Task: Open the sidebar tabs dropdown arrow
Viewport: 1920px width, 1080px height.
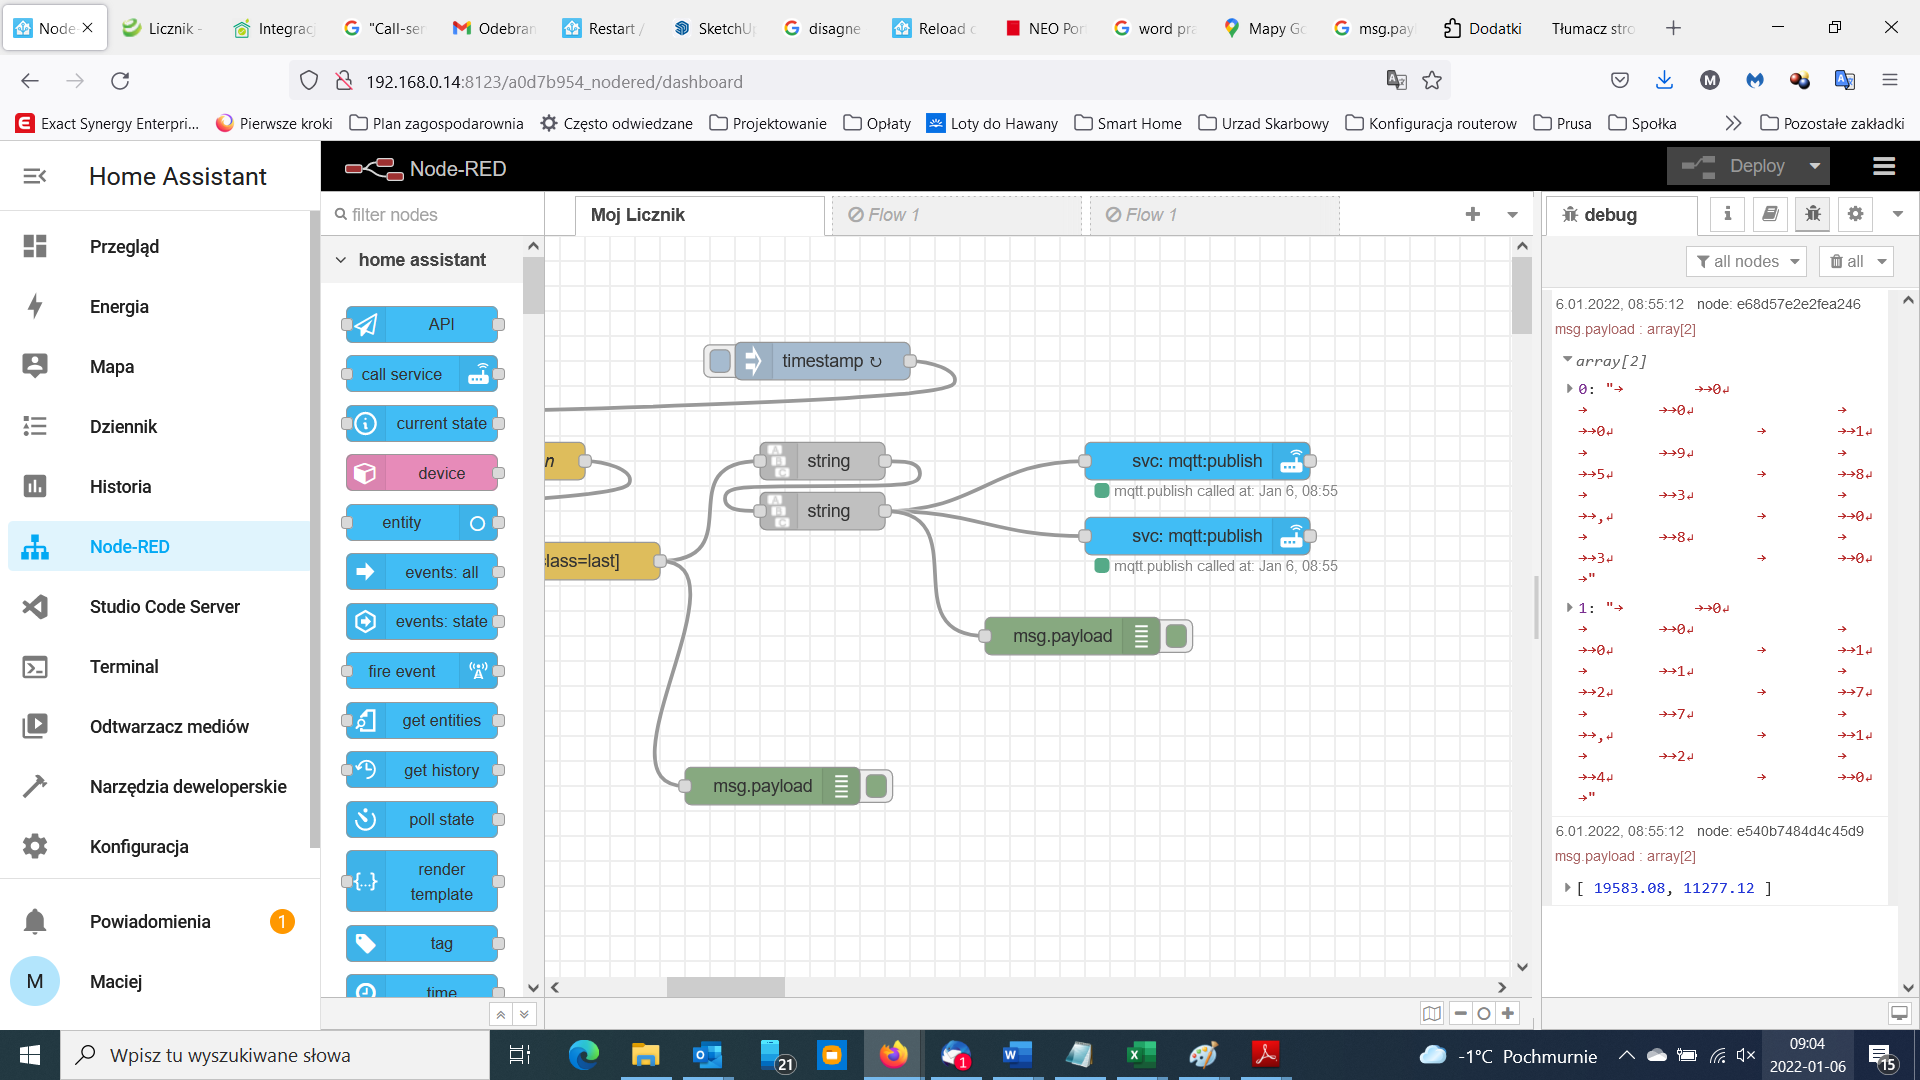Action: [x=1897, y=214]
